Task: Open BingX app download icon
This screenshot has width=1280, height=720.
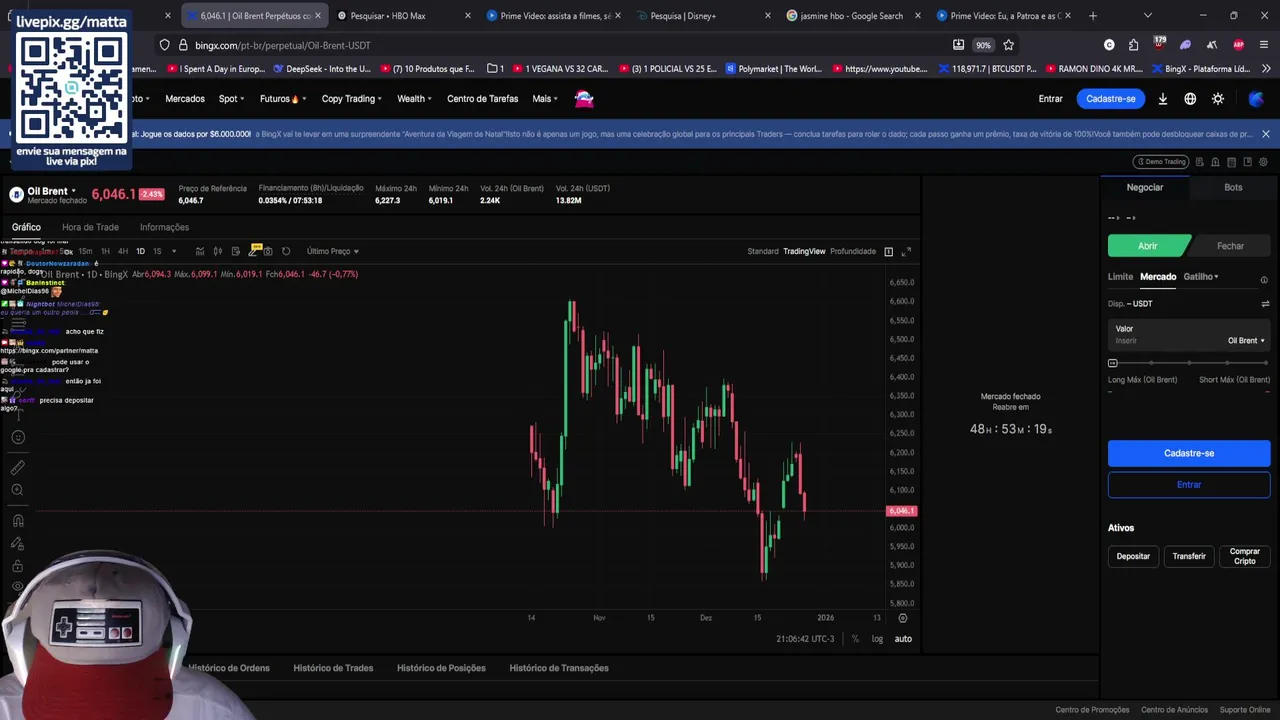Action: (x=1163, y=99)
